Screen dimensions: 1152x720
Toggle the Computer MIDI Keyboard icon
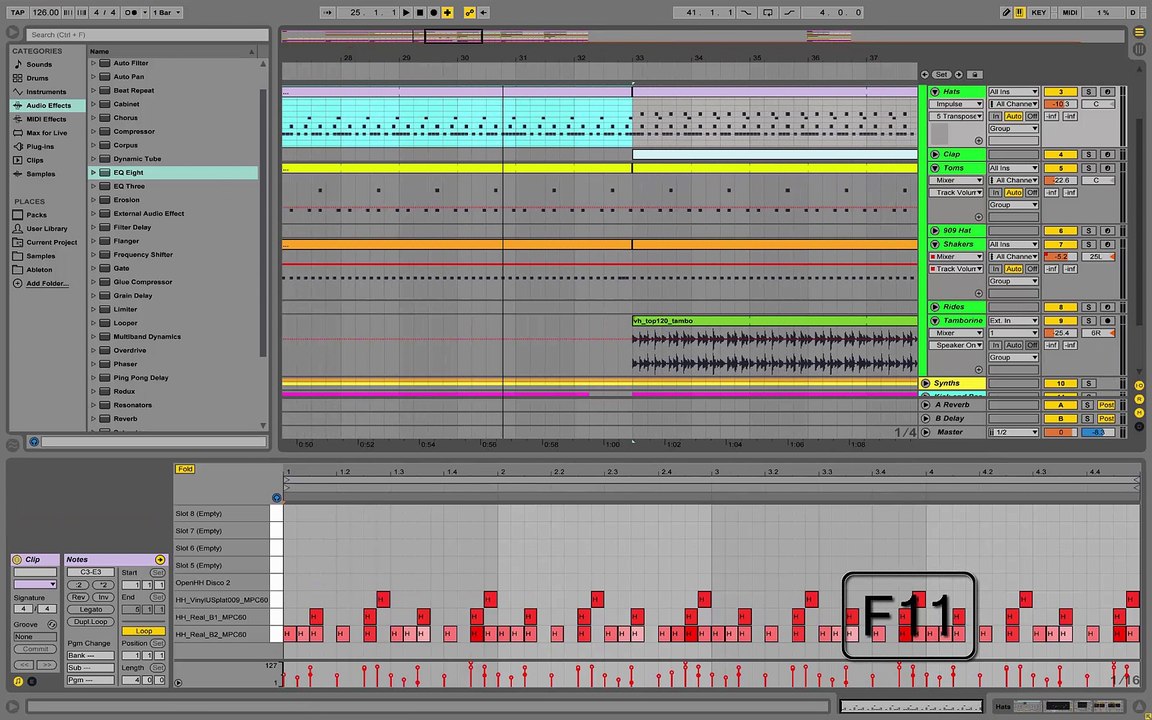[x=1020, y=12]
